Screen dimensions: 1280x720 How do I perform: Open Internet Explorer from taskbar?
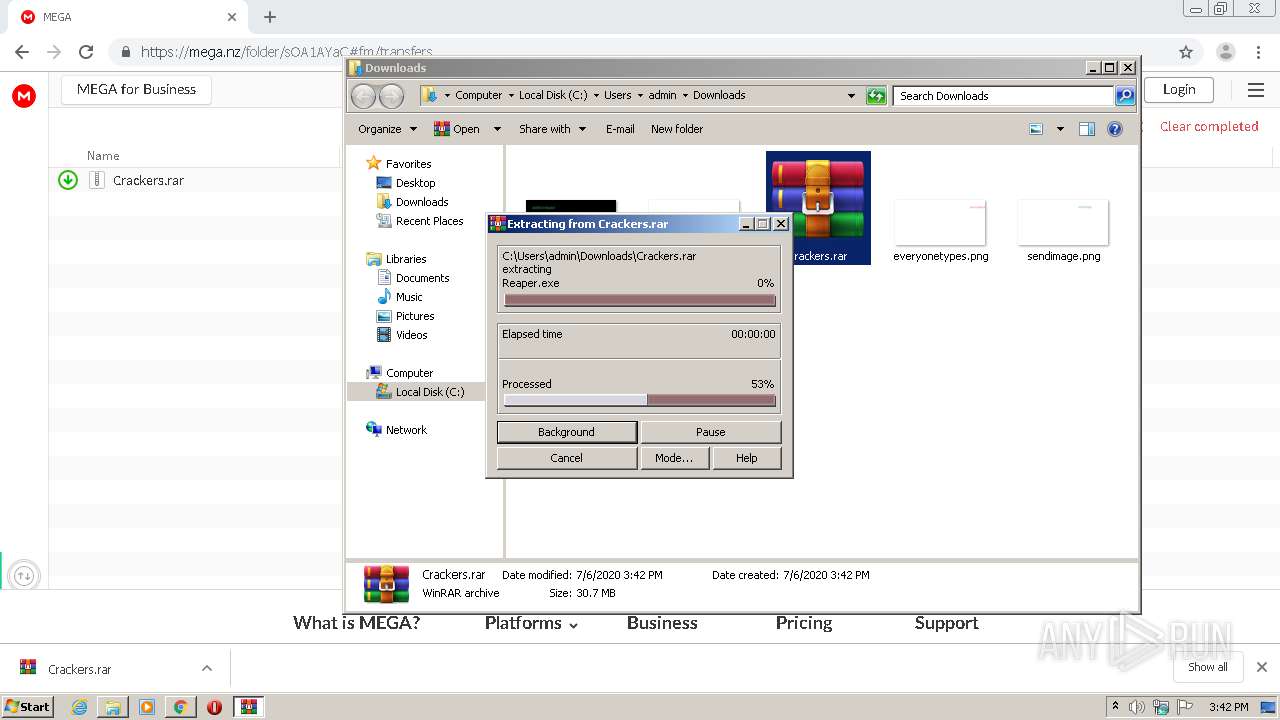pyautogui.click(x=79, y=707)
